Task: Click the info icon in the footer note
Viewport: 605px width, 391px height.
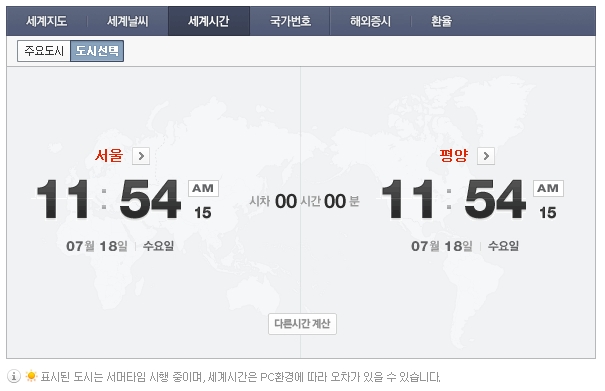Action: point(14,376)
